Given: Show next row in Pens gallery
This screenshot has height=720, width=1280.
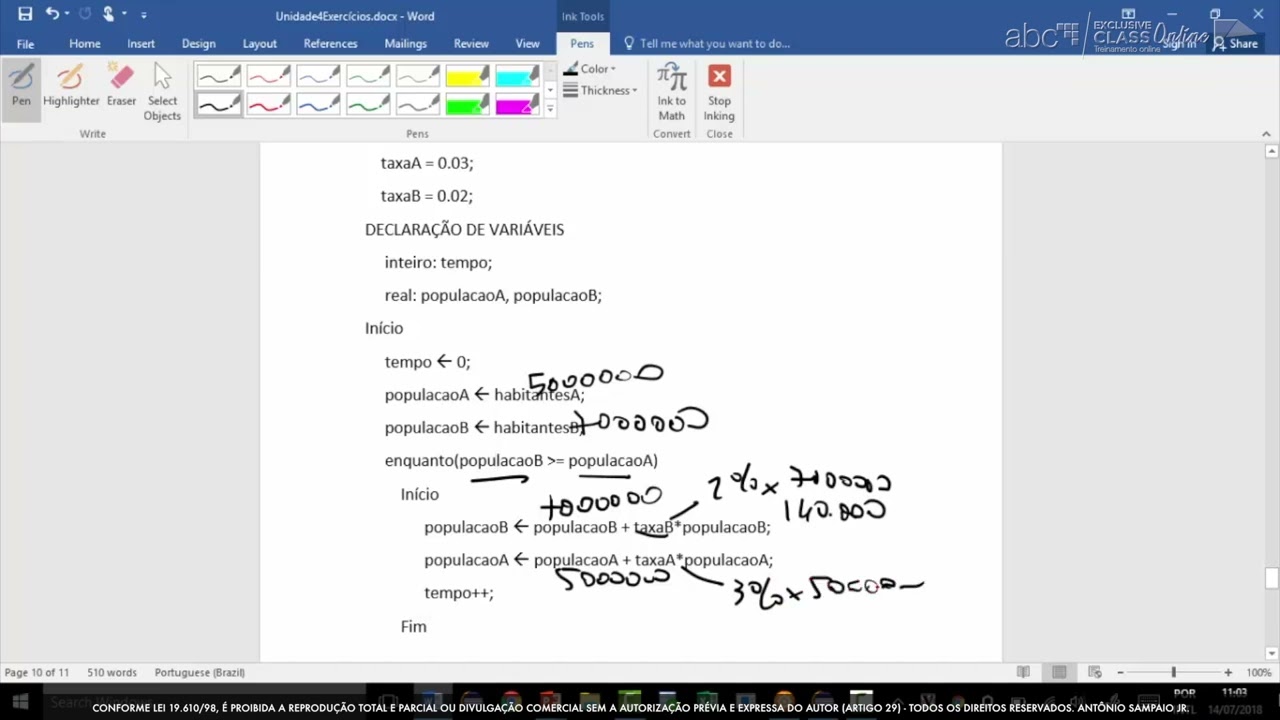Looking at the screenshot, I should [550, 91].
